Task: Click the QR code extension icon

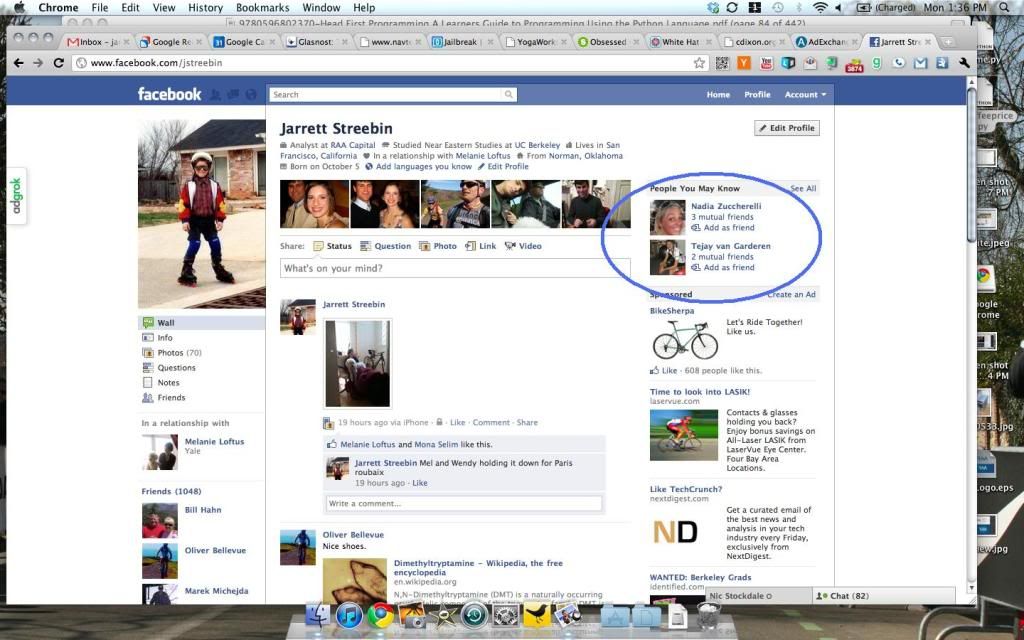Action: point(722,63)
